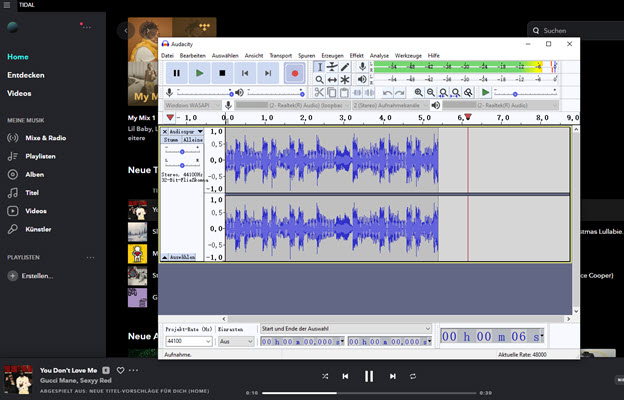Select the Envelope tool
624x400 pixels.
332,67
